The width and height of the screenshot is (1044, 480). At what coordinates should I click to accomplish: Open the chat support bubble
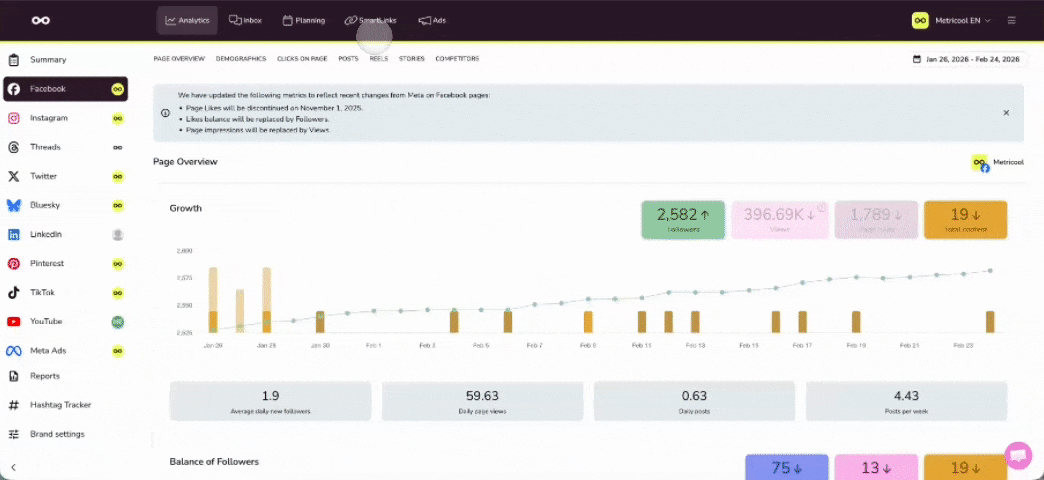(1017, 455)
